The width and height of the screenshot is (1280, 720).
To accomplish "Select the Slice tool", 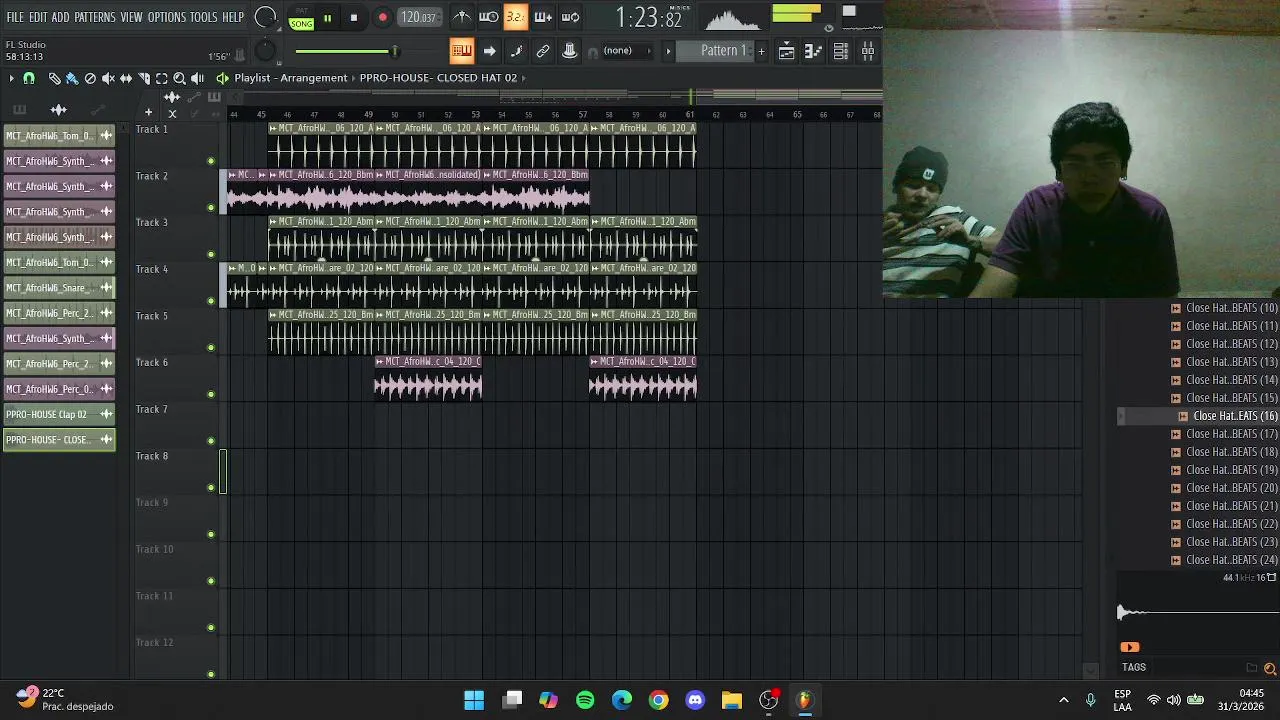I will pos(144,78).
